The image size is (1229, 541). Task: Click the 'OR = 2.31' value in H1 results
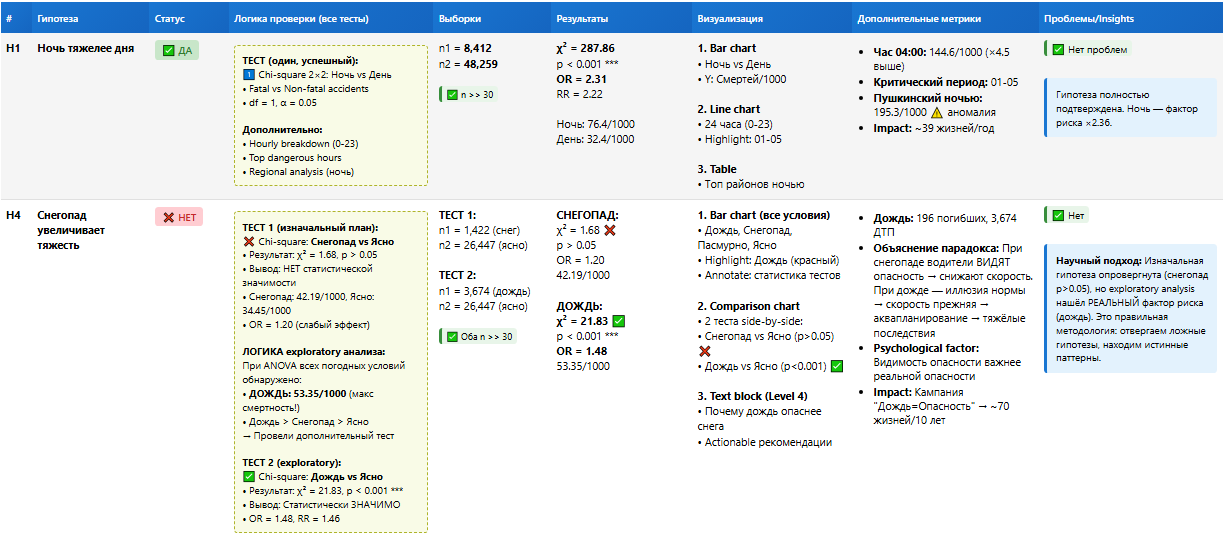coord(581,78)
